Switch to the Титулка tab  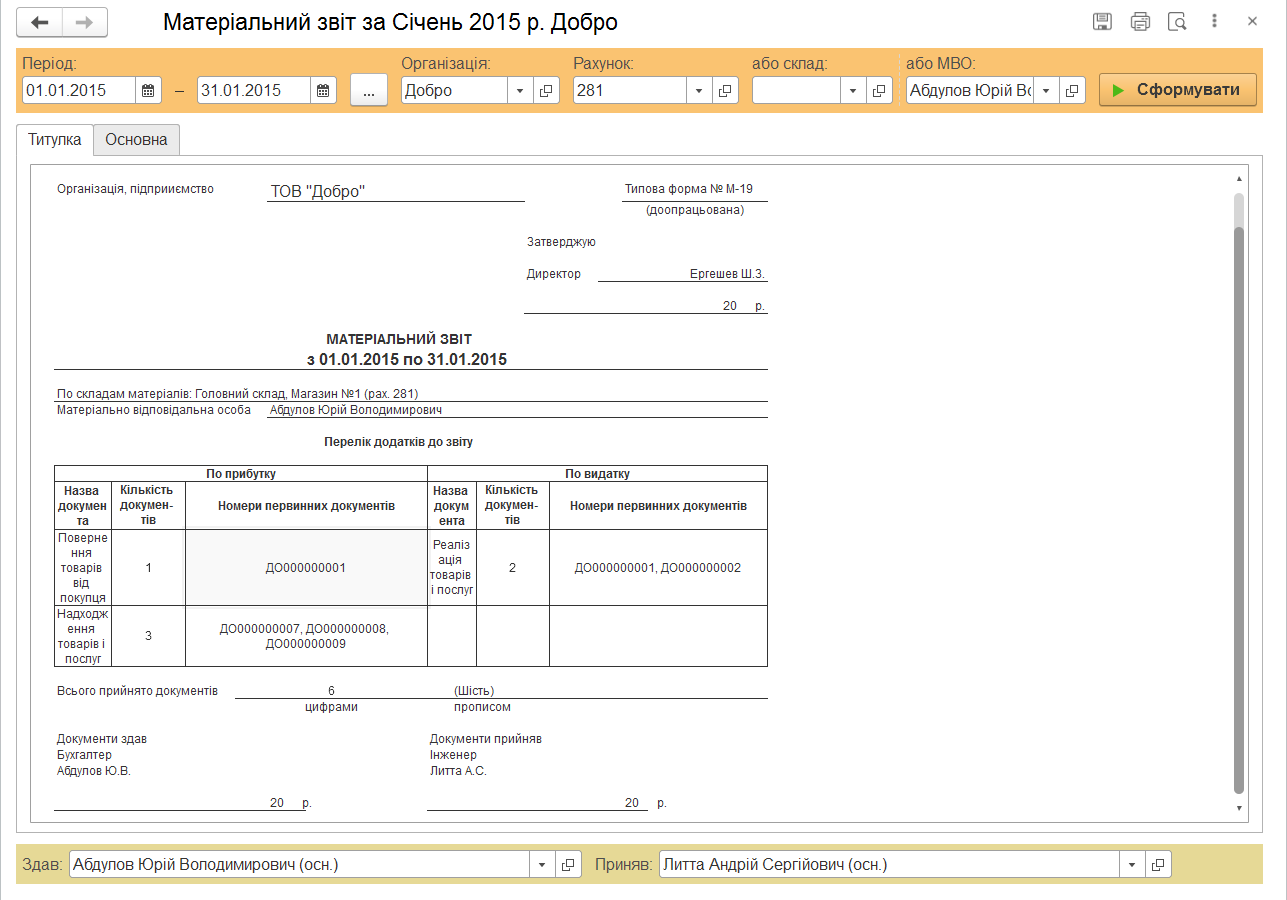[x=55, y=140]
